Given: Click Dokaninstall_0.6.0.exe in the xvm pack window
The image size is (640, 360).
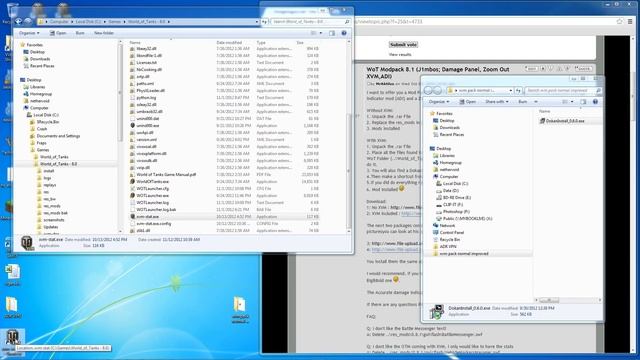Looking at the screenshot, I should pyautogui.click(x=565, y=121).
